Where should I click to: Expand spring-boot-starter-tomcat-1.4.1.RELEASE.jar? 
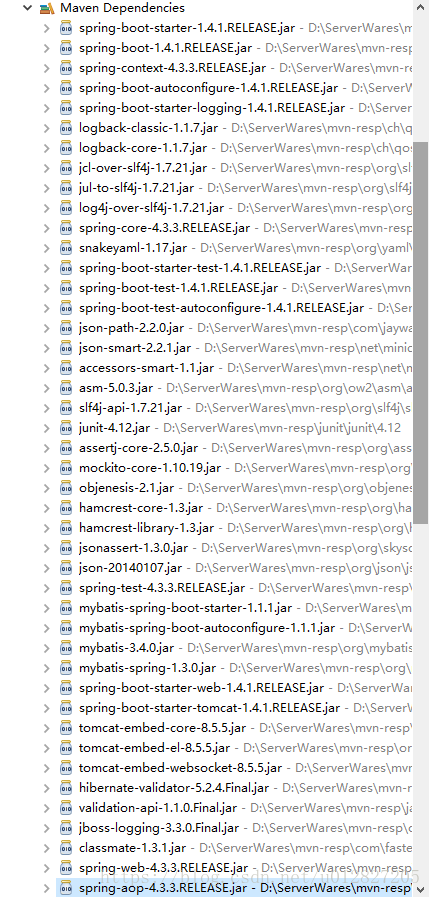[x=46, y=708]
